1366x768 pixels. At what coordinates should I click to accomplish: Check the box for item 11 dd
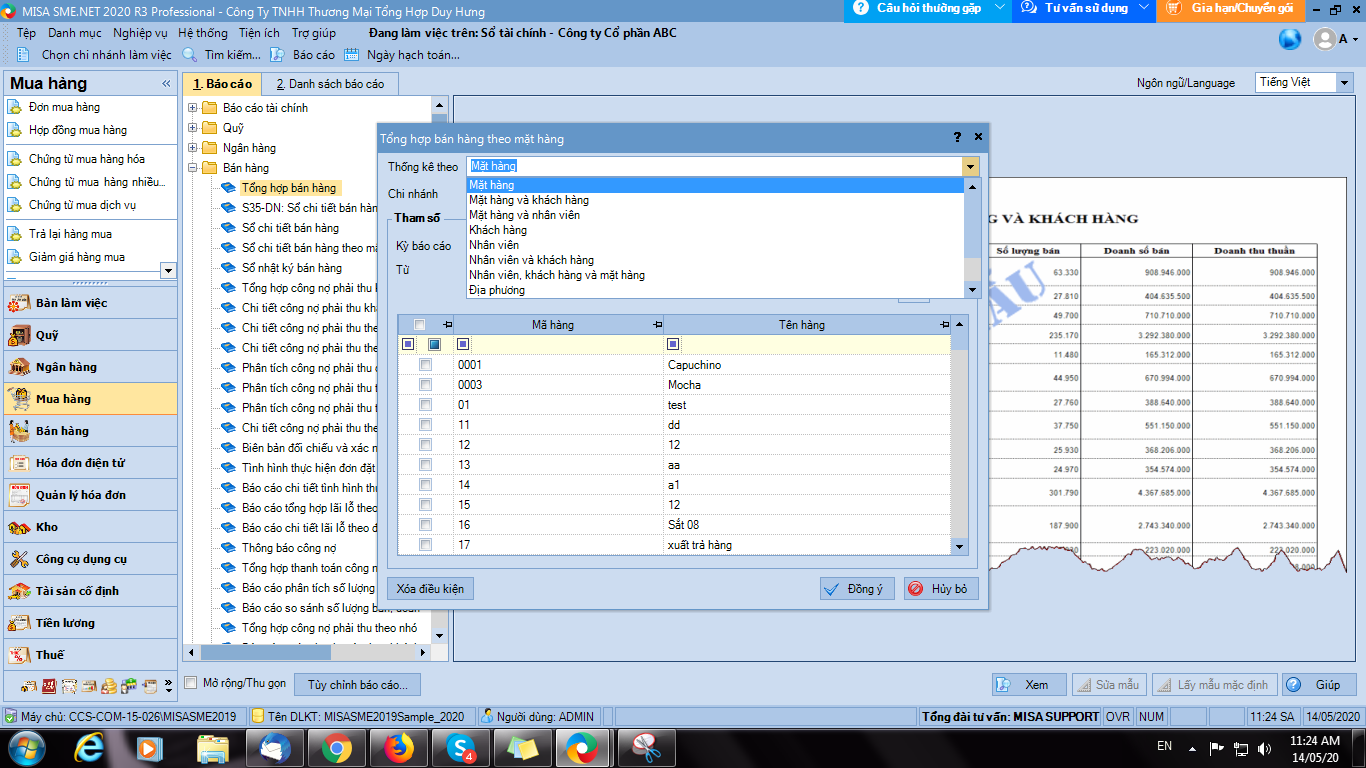[426, 425]
